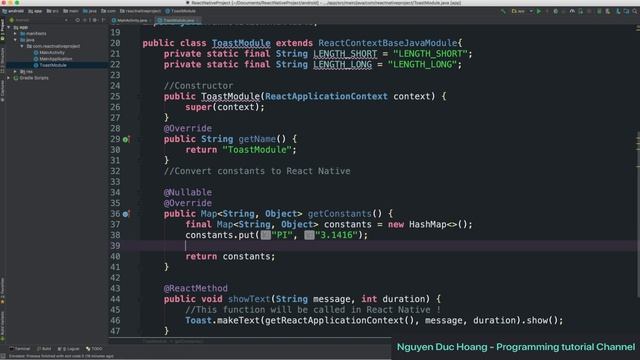Image resolution: width=640 pixels, height=360 pixels.
Task: Click the Make Project hammer icon
Action: click(503, 11)
